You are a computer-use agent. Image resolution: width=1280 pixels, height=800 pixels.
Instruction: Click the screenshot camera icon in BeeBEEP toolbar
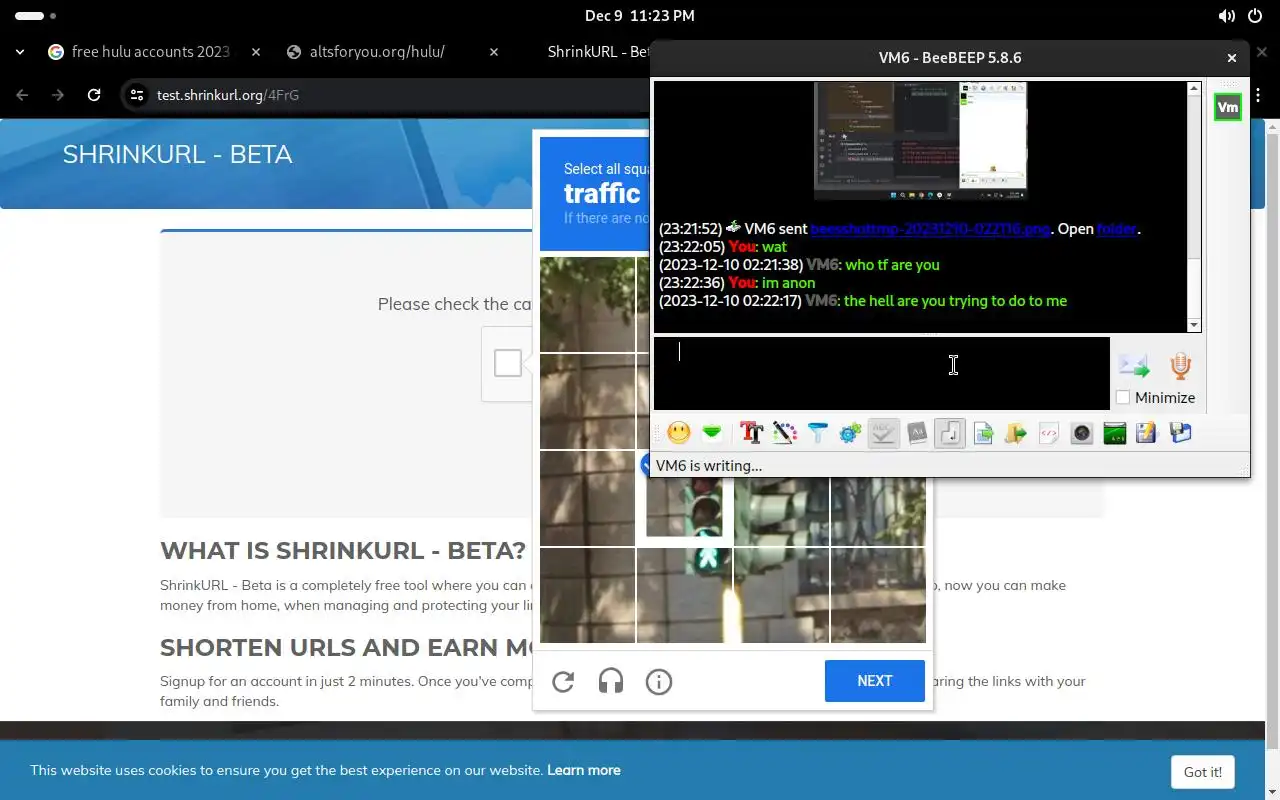pos(1082,432)
